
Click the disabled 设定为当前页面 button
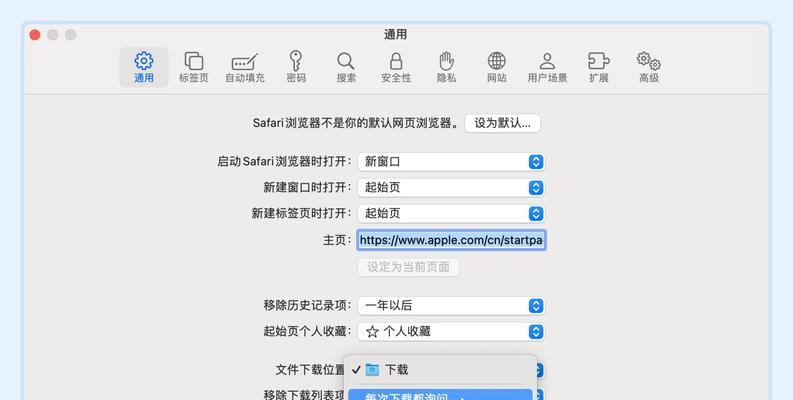tap(409, 267)
